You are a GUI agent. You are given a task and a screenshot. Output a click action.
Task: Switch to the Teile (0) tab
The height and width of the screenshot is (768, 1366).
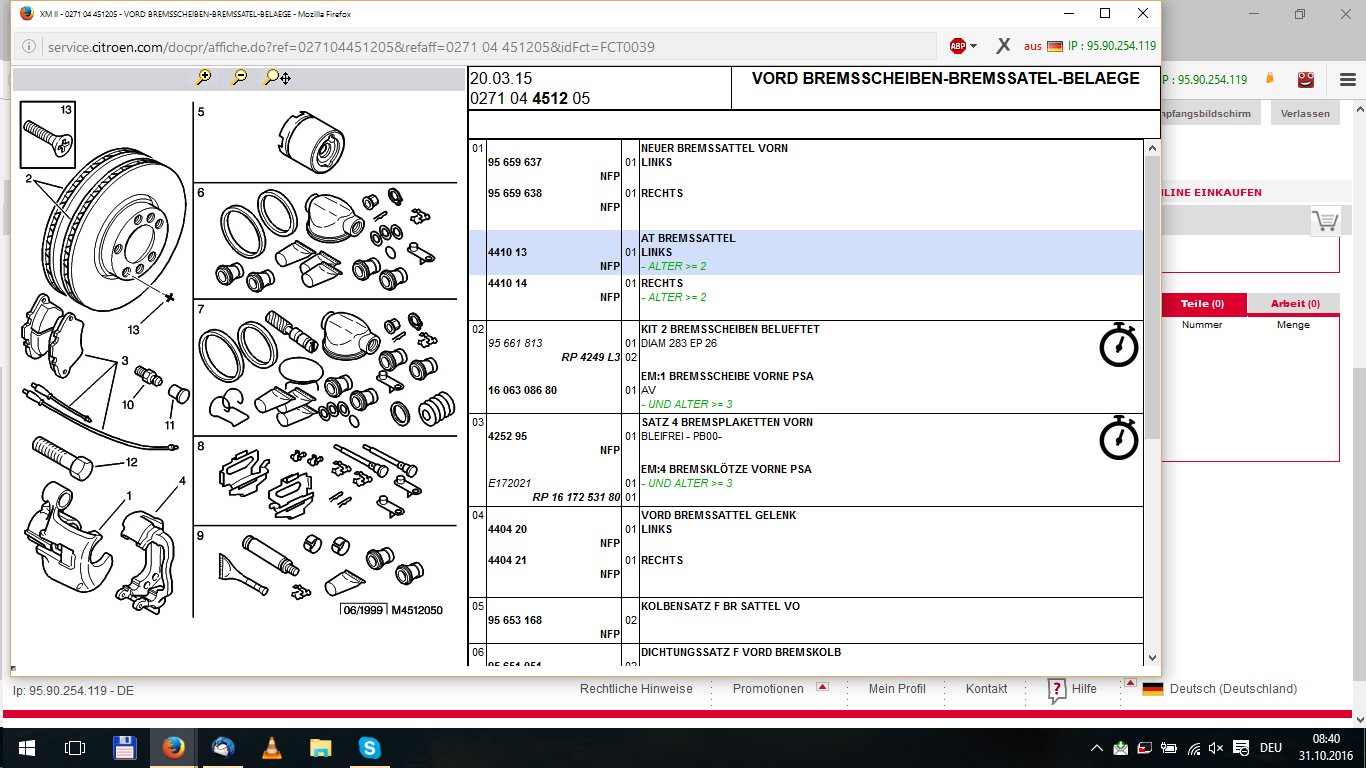[x=1203, y=304]
